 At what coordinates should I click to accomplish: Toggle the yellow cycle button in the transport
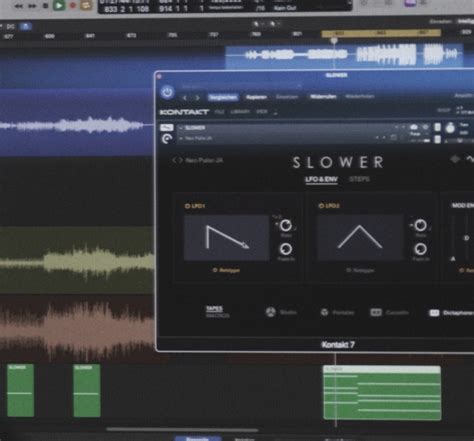[x=86, y=5]
